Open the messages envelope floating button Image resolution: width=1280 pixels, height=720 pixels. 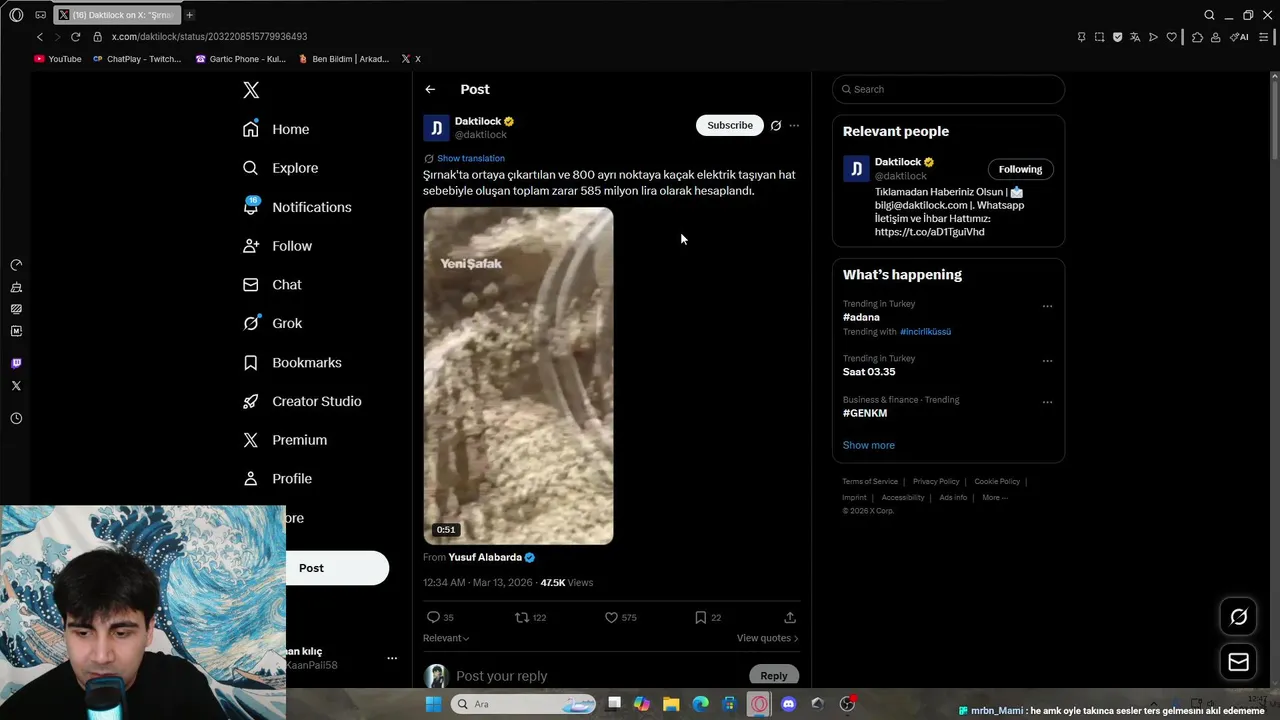(x=1238, y=662)
